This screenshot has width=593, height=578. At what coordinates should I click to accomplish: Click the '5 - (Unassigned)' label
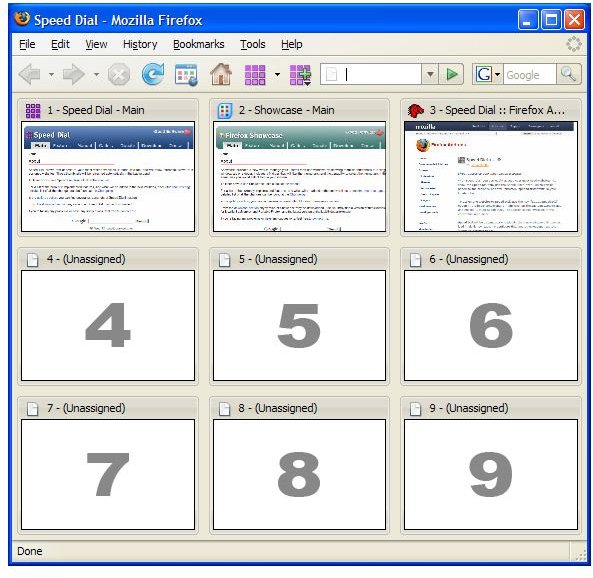pyautogui.click(x=278, y=259)
